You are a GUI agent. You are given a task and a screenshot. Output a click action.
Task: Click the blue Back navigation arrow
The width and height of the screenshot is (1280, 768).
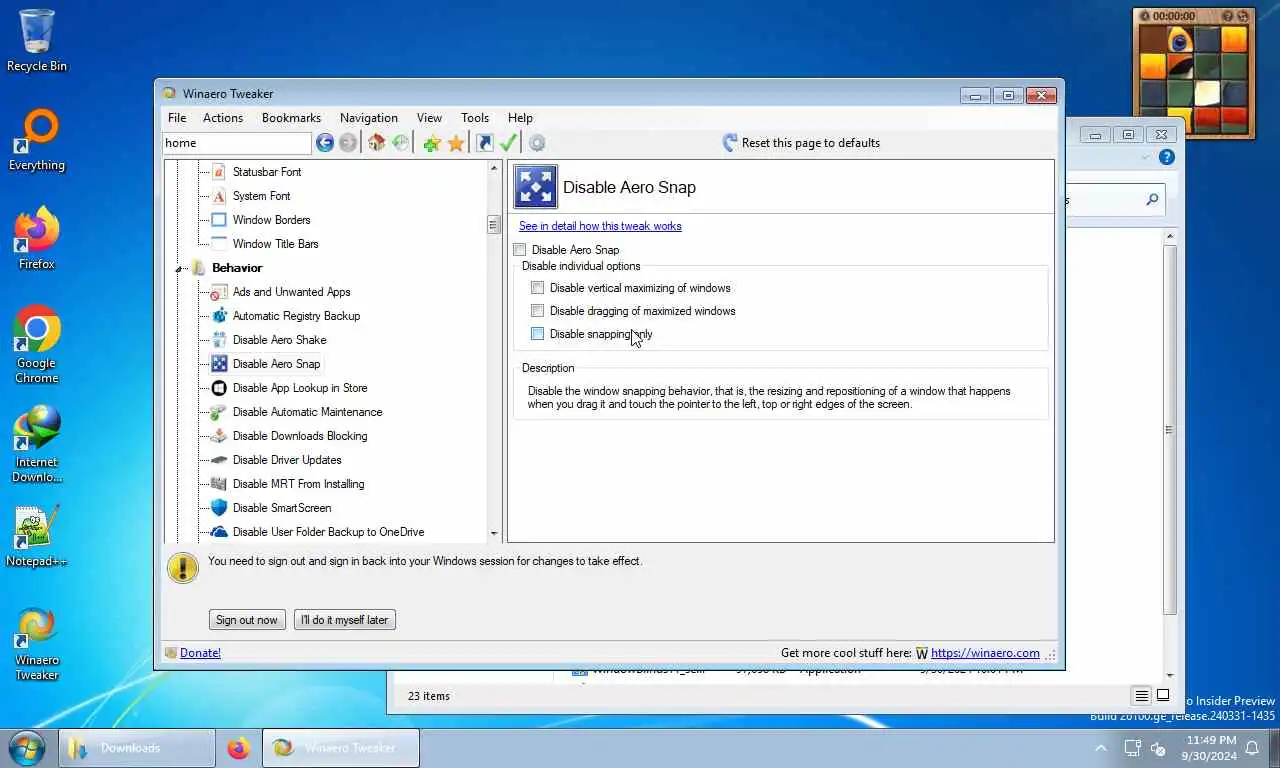pyautogui.click(x=325, y=143)
